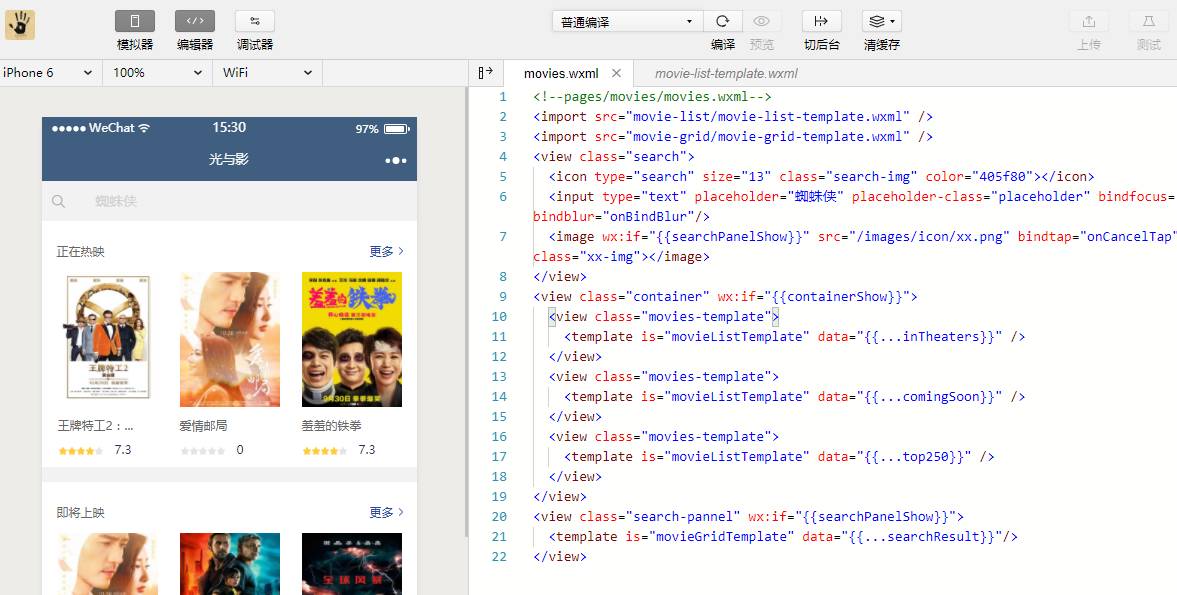Open the 普通编译 compile mode dropdown
The image size is (1177, 595).
(628, 22)
